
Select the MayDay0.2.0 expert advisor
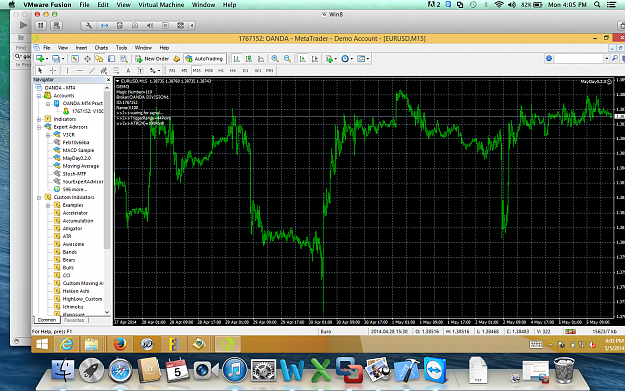tap(77, 158)
